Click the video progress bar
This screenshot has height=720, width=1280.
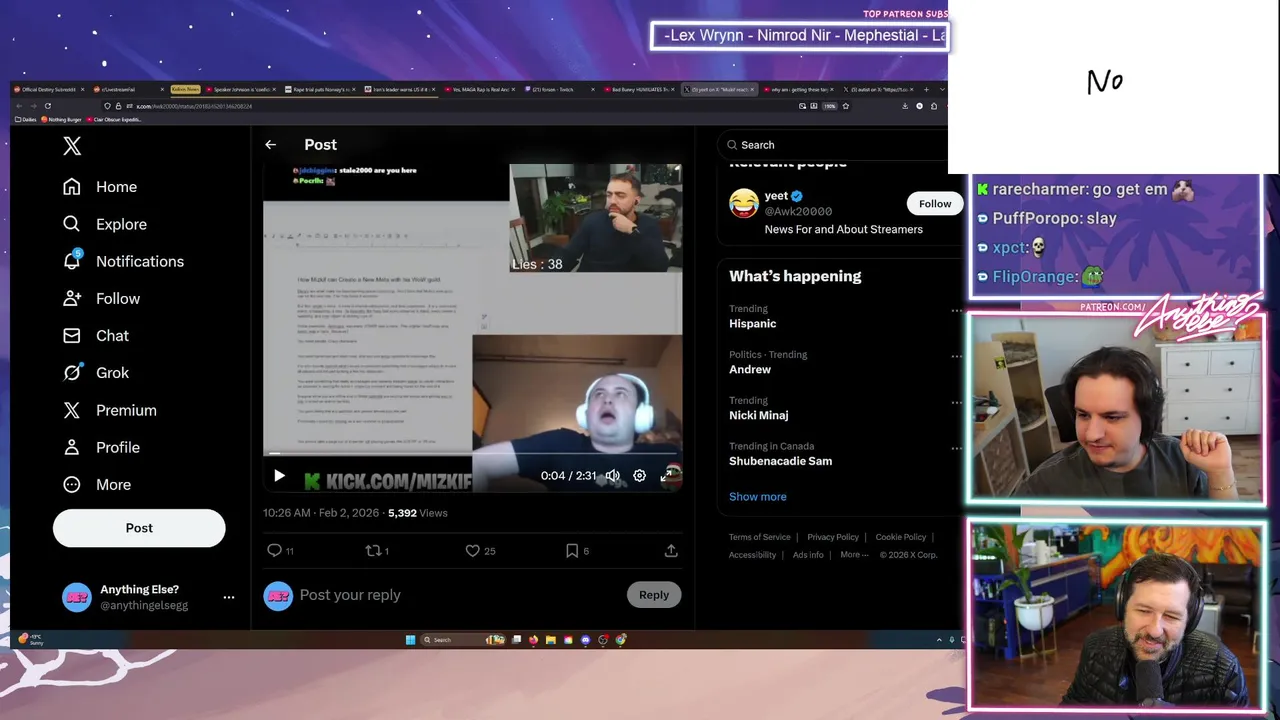tap(472, 454)
